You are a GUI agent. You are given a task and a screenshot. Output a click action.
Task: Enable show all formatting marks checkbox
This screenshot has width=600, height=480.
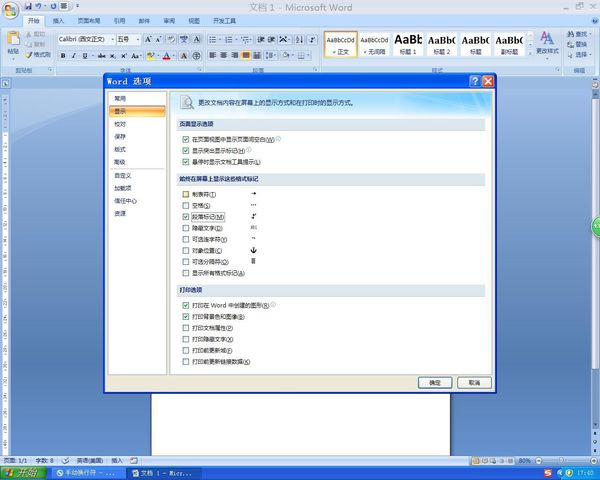186,273
